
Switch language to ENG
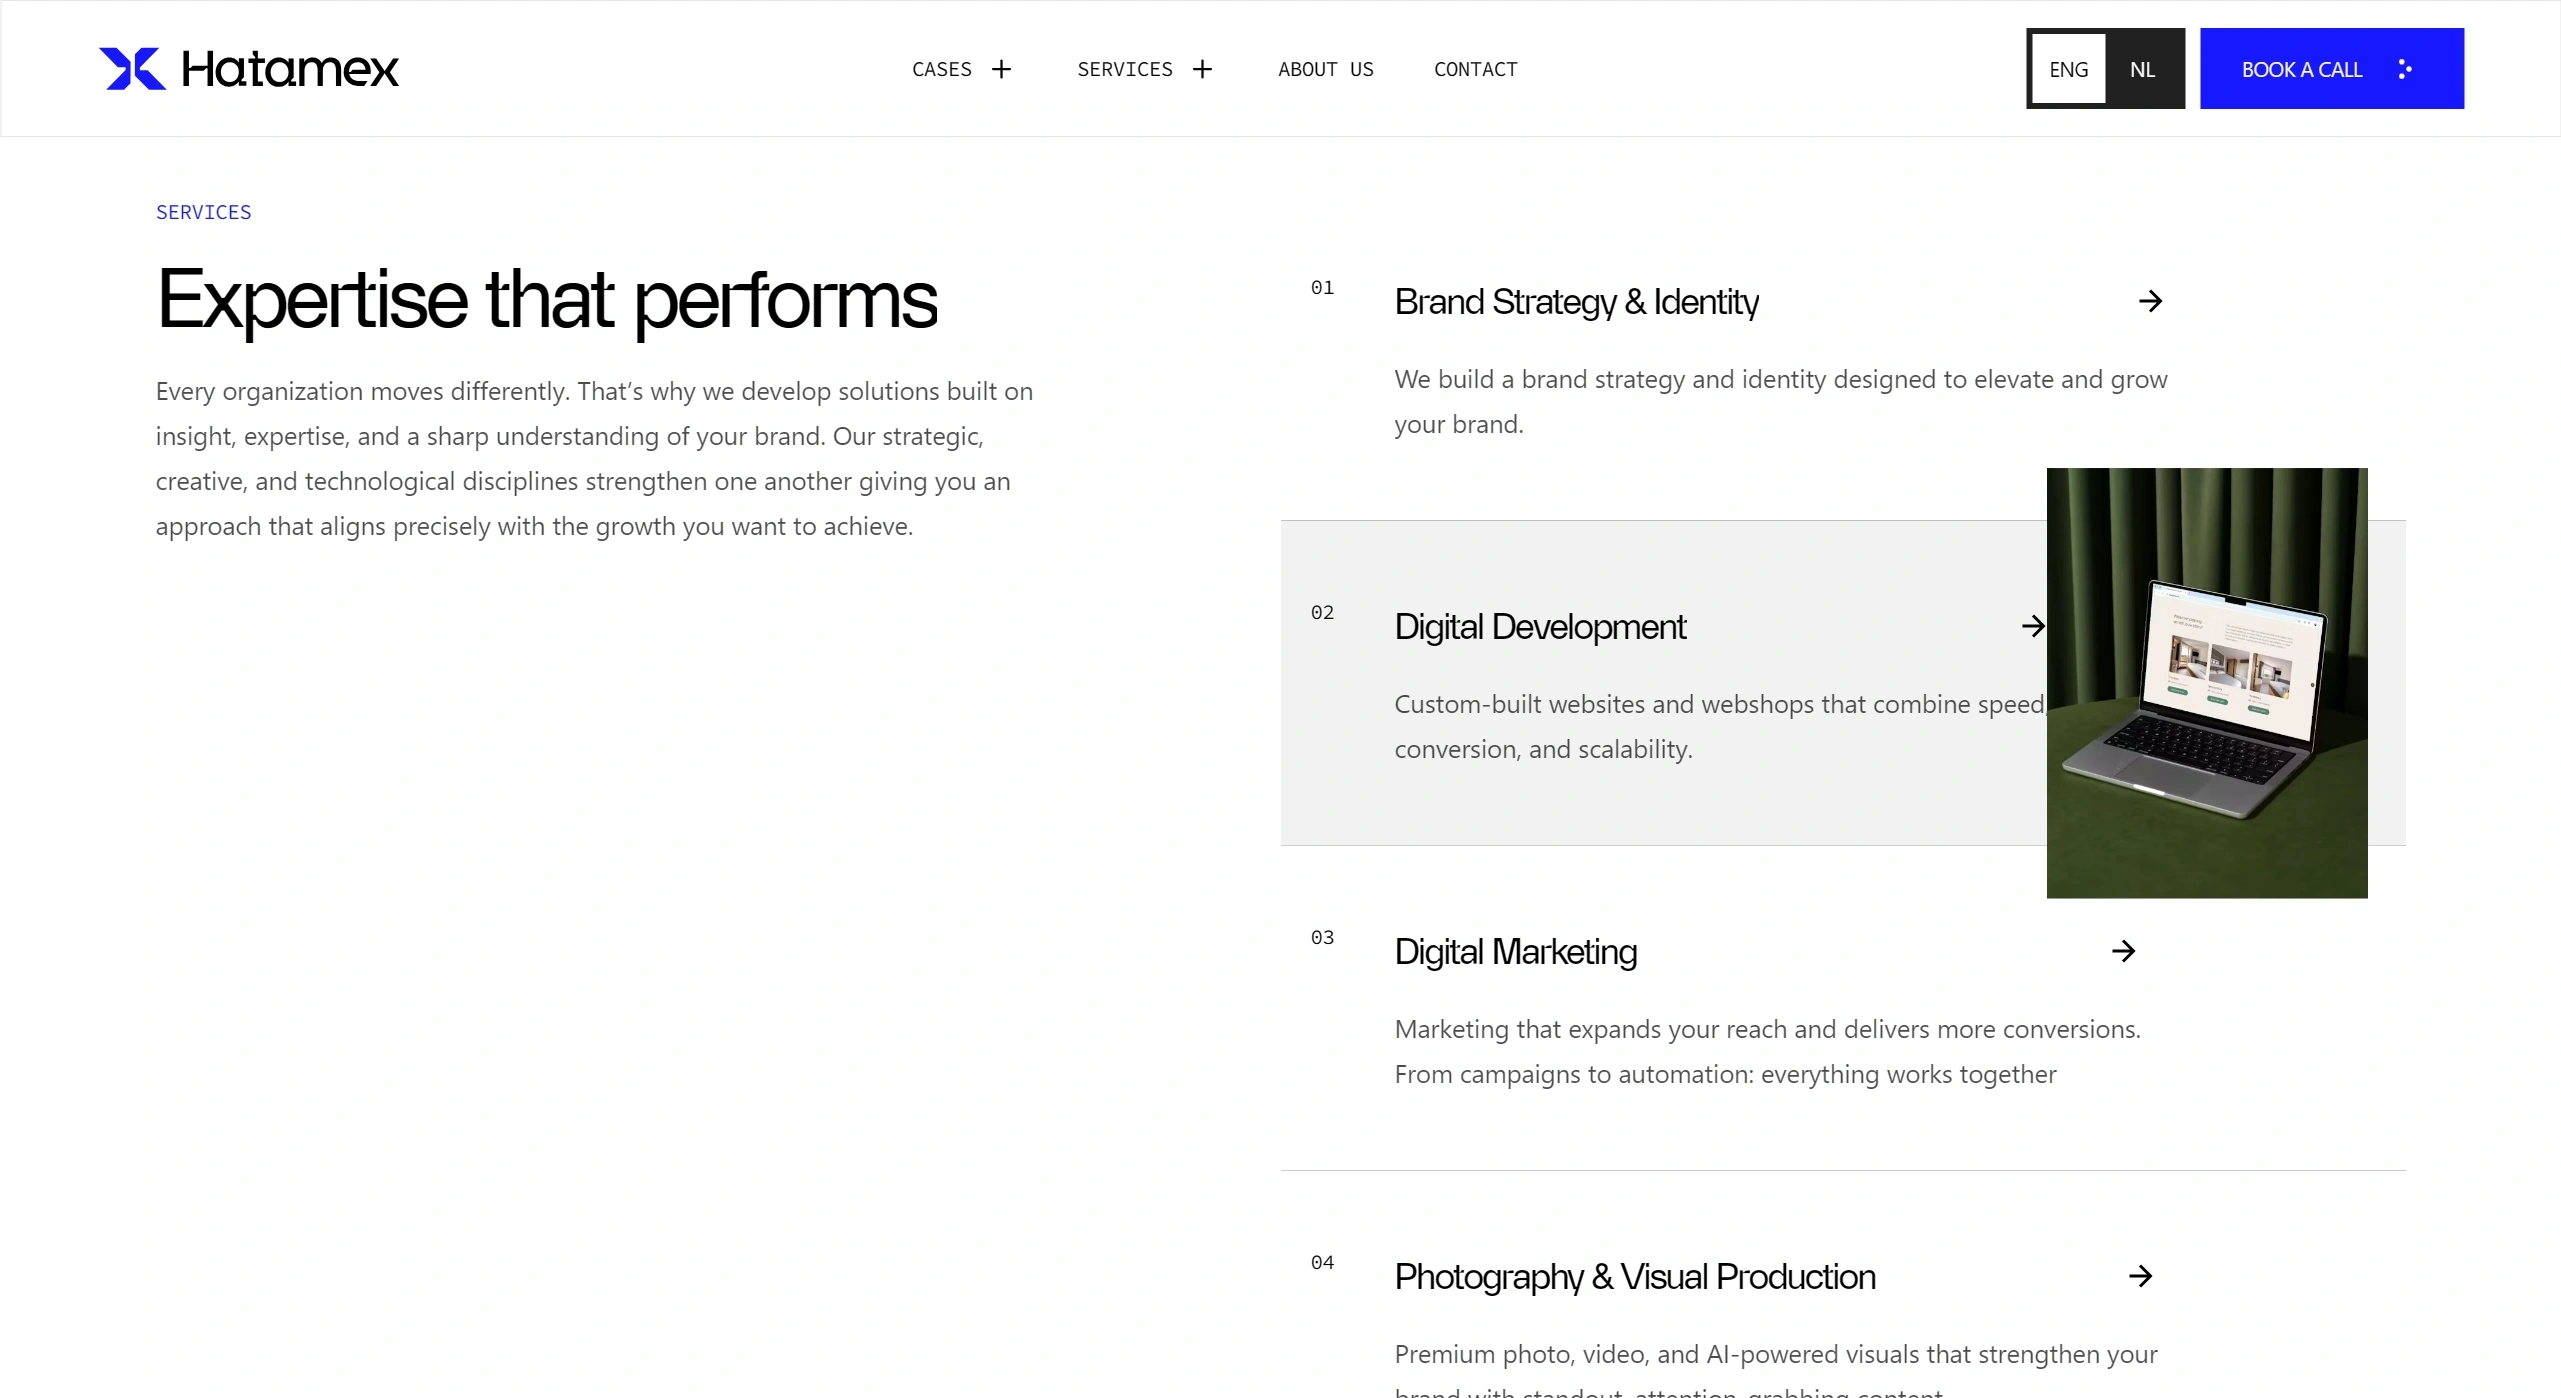(x=2068, y=69)
